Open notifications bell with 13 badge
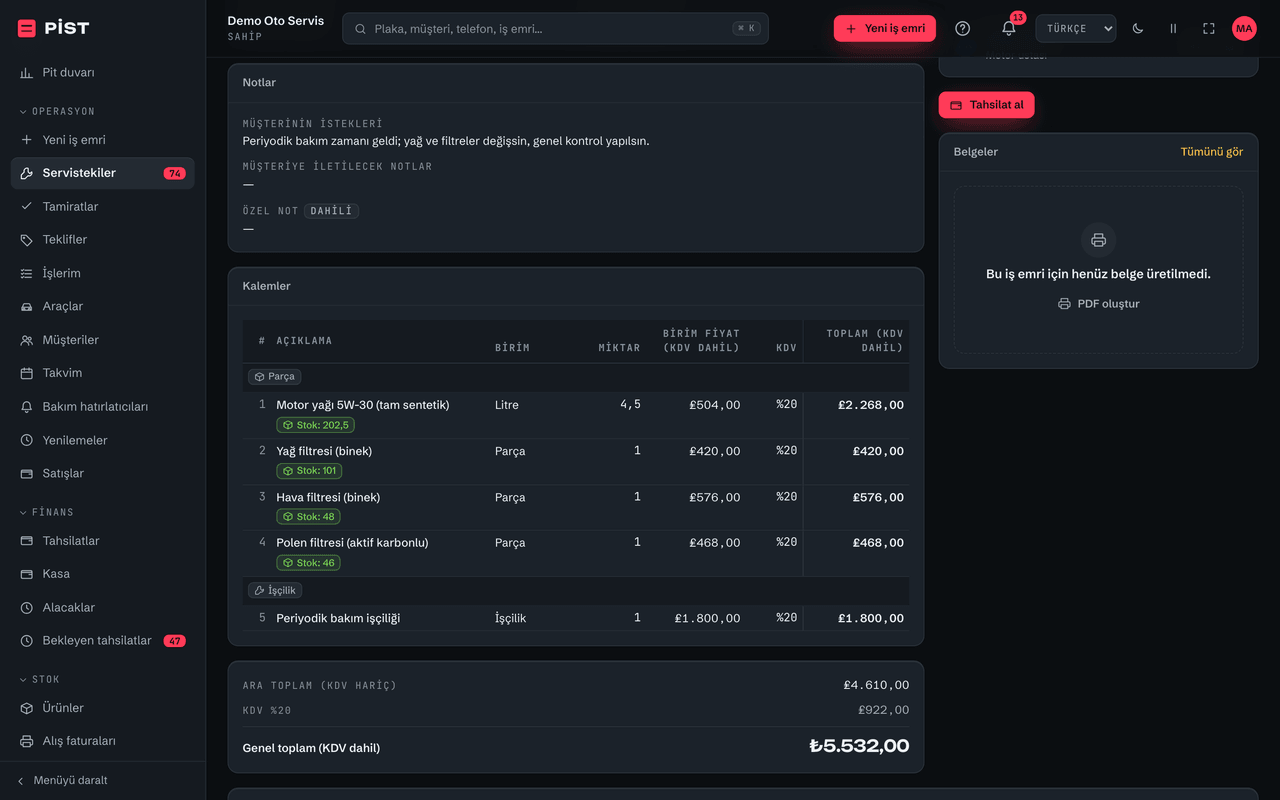1280x800 pixels. click(x=1009, y=29)
